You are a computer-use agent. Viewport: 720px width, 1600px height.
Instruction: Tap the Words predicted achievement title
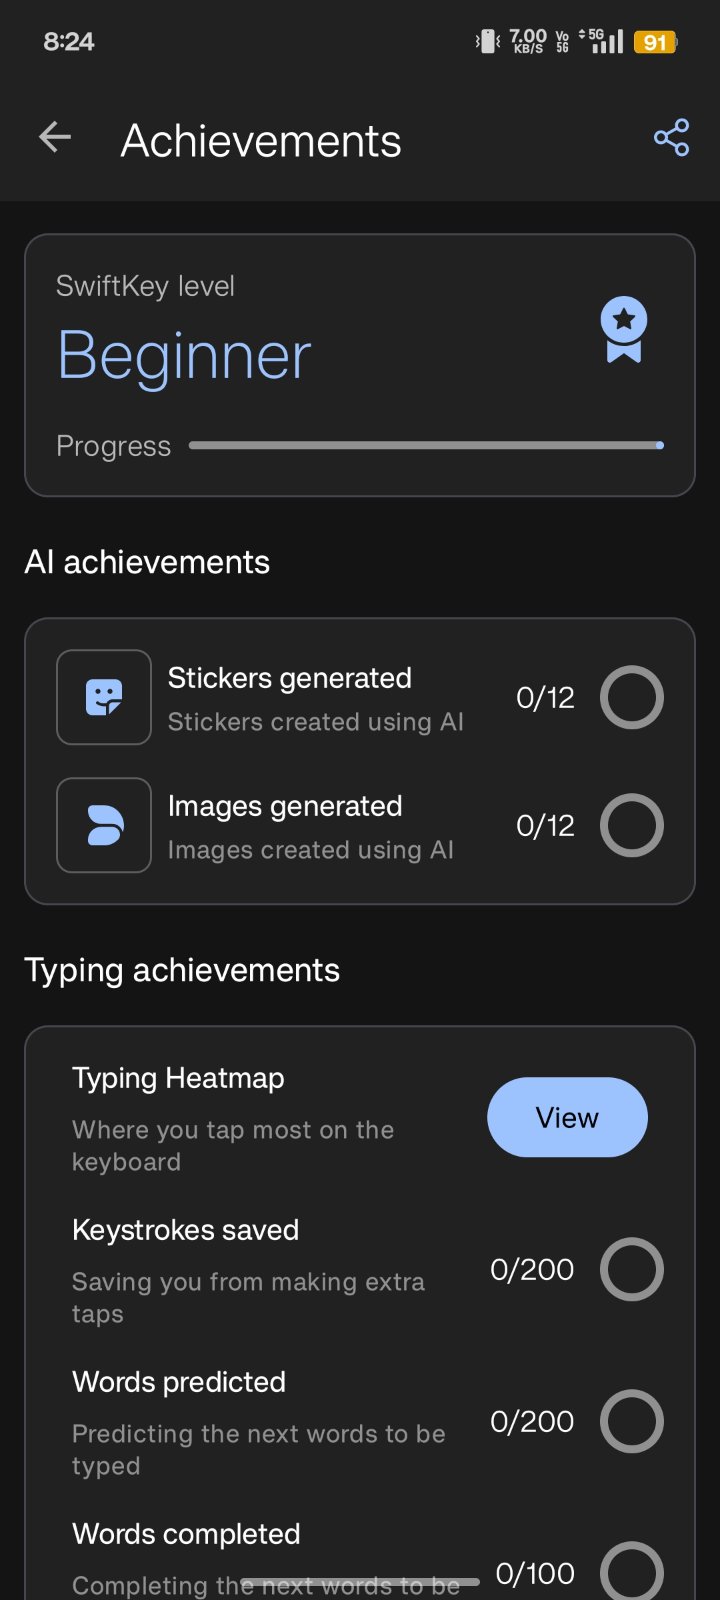(179, 1382)
